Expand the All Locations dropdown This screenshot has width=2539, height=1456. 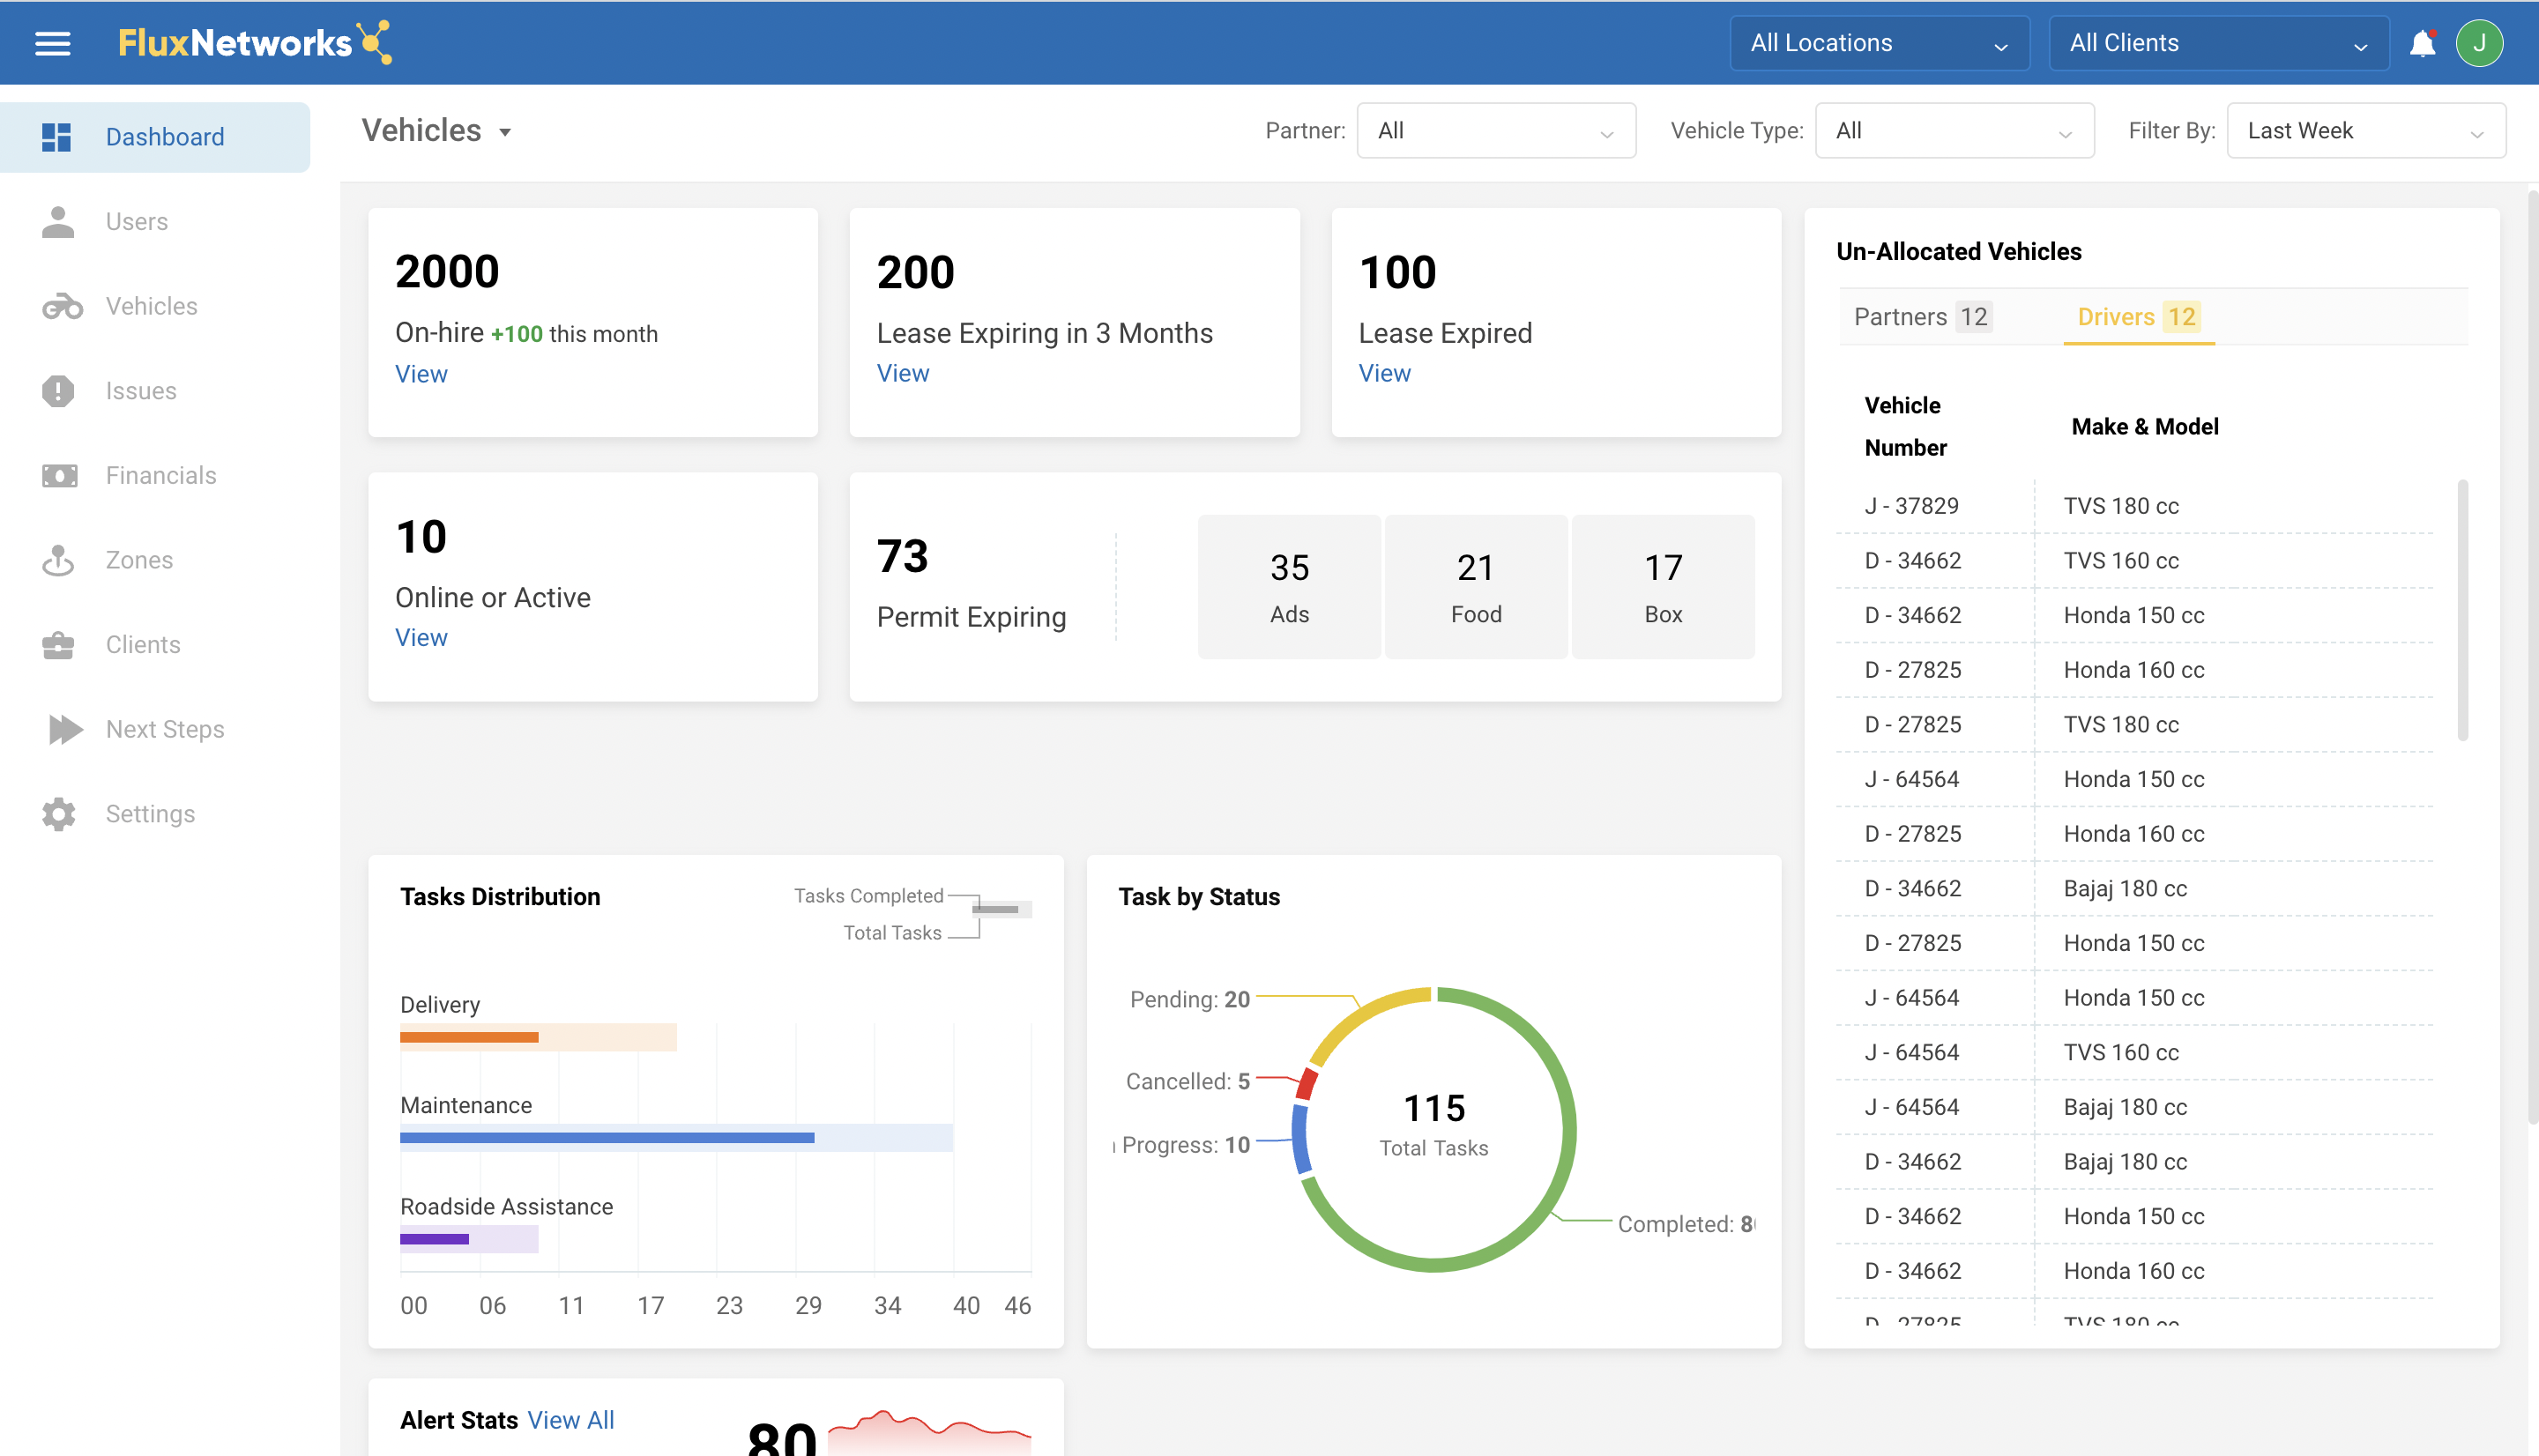point(1878,43)
